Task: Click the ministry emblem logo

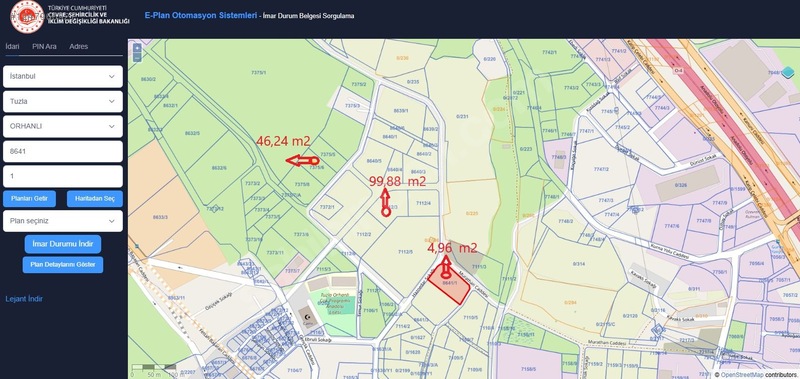Action: pos(27,17)
